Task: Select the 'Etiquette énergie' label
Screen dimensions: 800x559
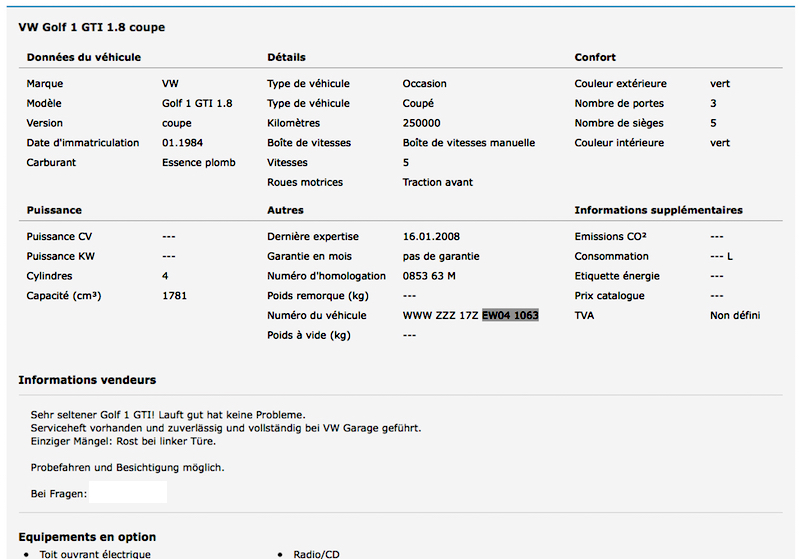Action: [617, 276]
